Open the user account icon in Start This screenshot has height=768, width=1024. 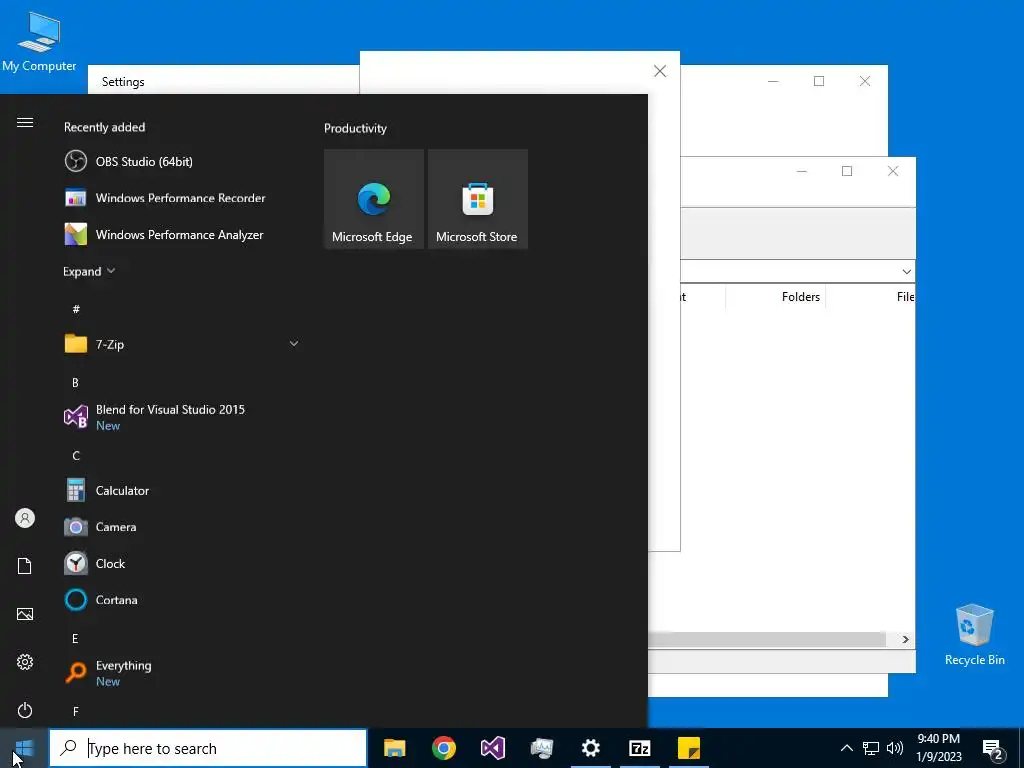point(25,519)
